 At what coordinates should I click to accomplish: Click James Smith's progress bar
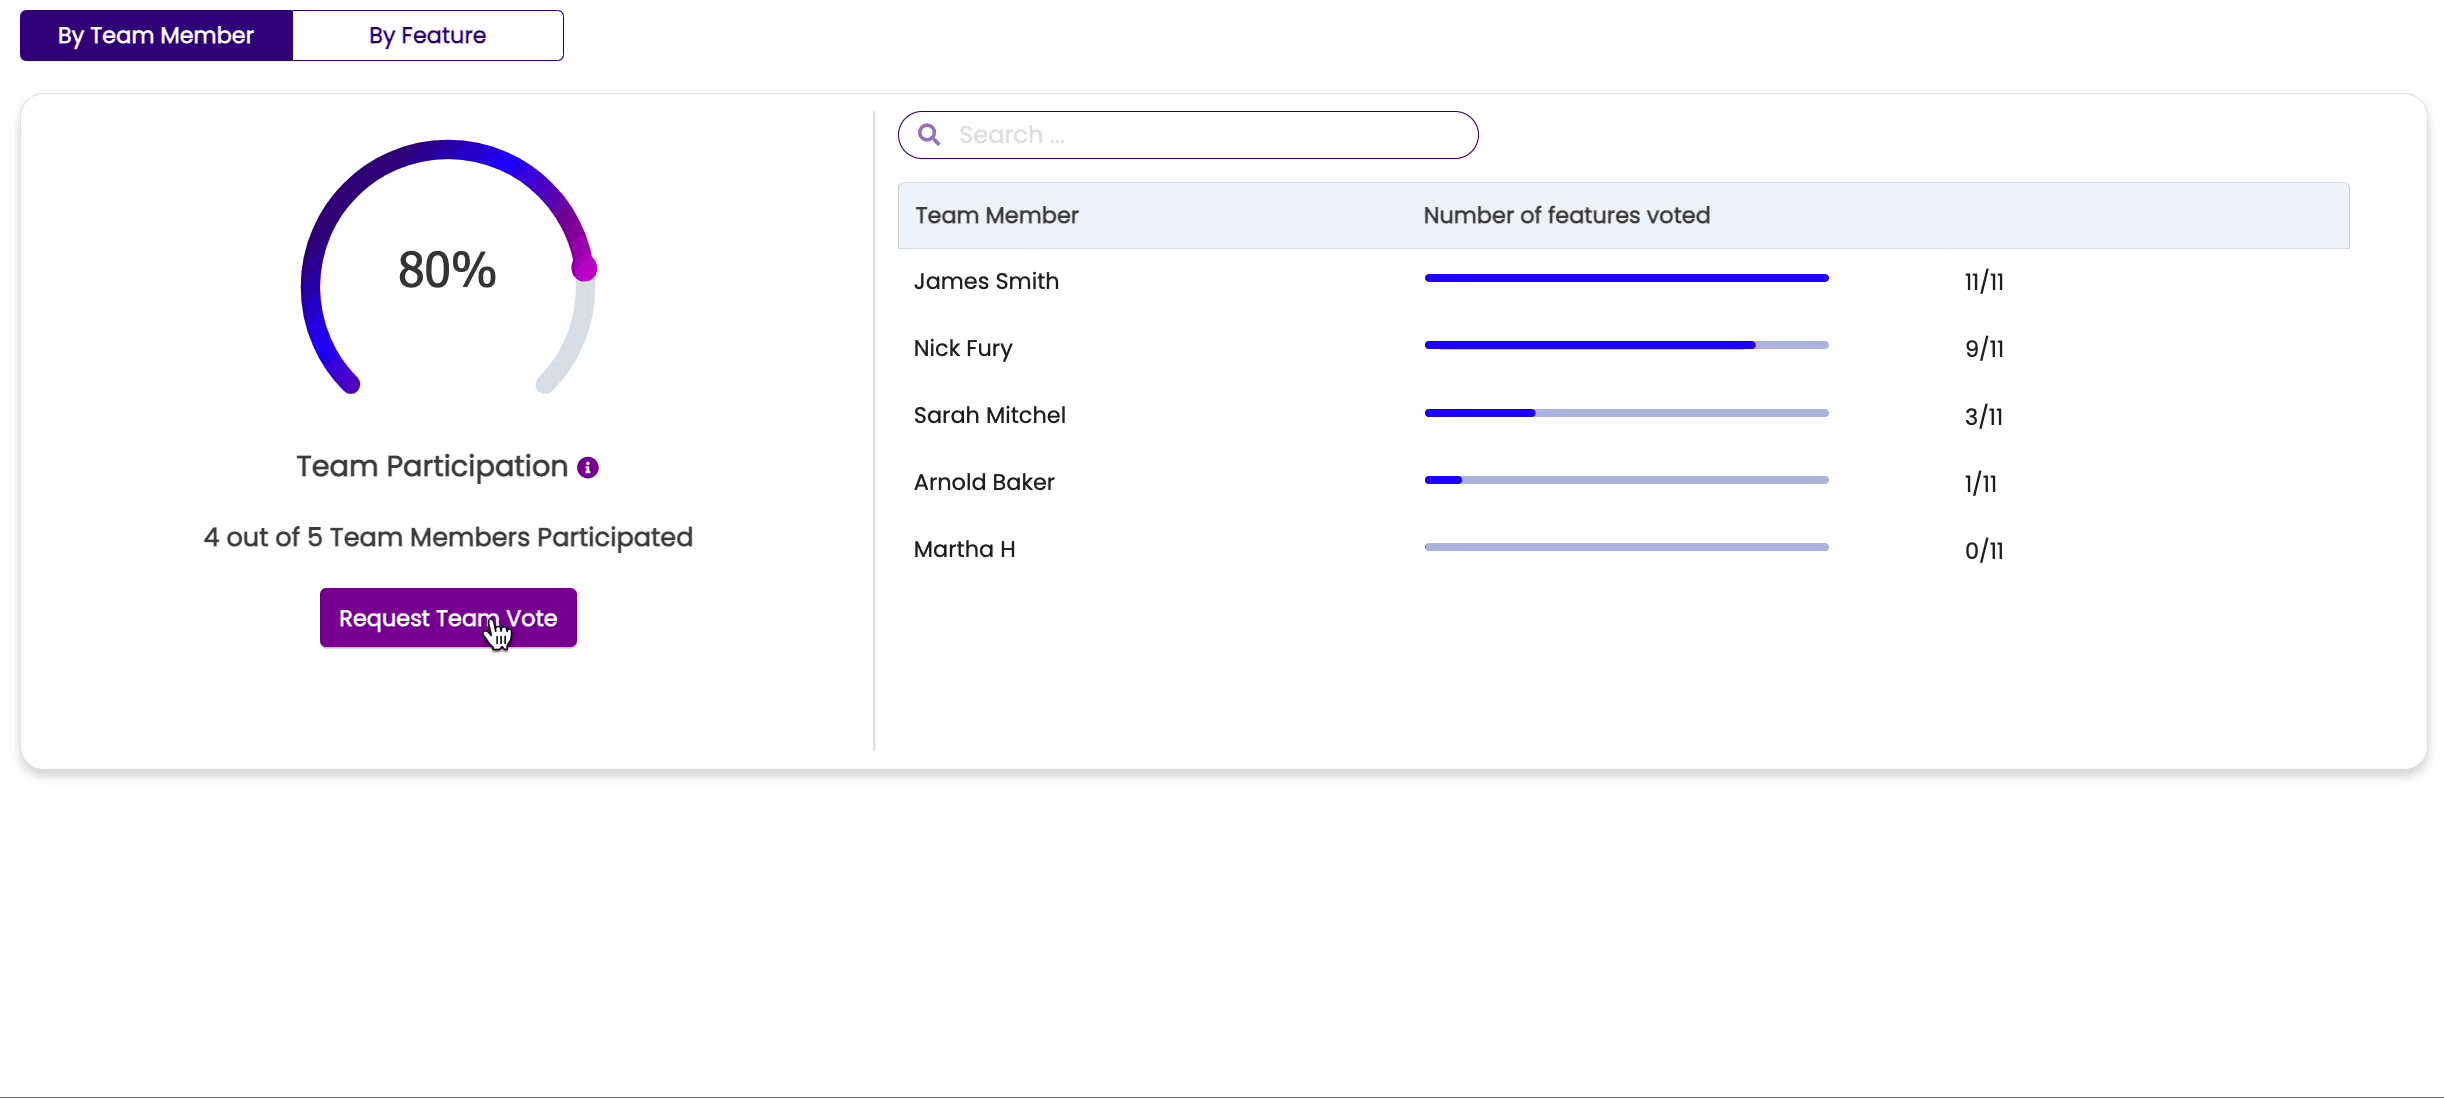(x=1626, y=278)
